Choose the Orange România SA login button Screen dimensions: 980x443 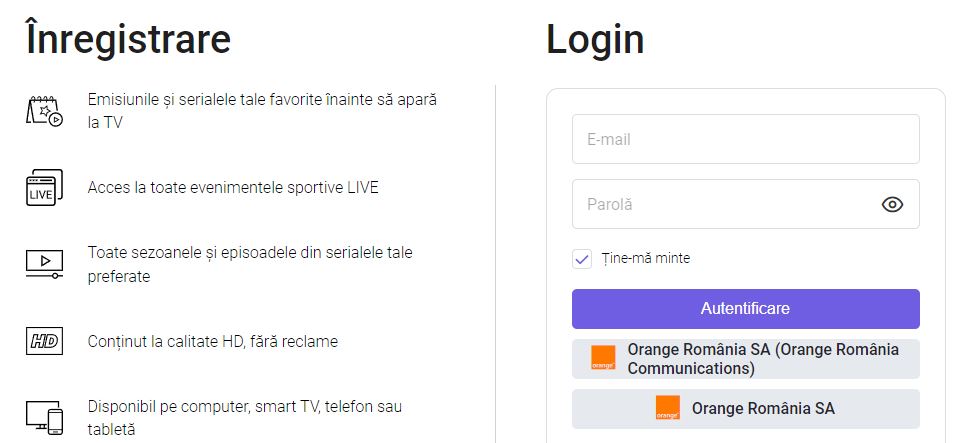pyautogui.click(x=762, y=408)
